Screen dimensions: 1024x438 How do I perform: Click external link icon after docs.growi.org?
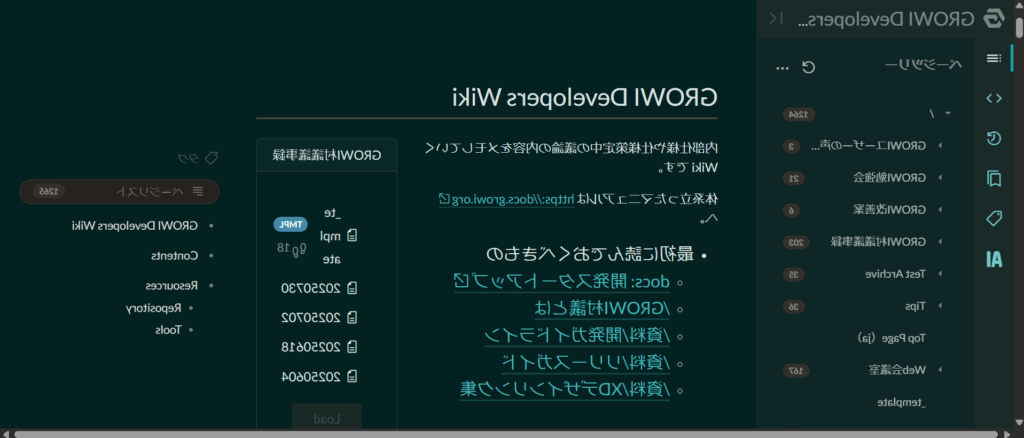coord(443,198)
